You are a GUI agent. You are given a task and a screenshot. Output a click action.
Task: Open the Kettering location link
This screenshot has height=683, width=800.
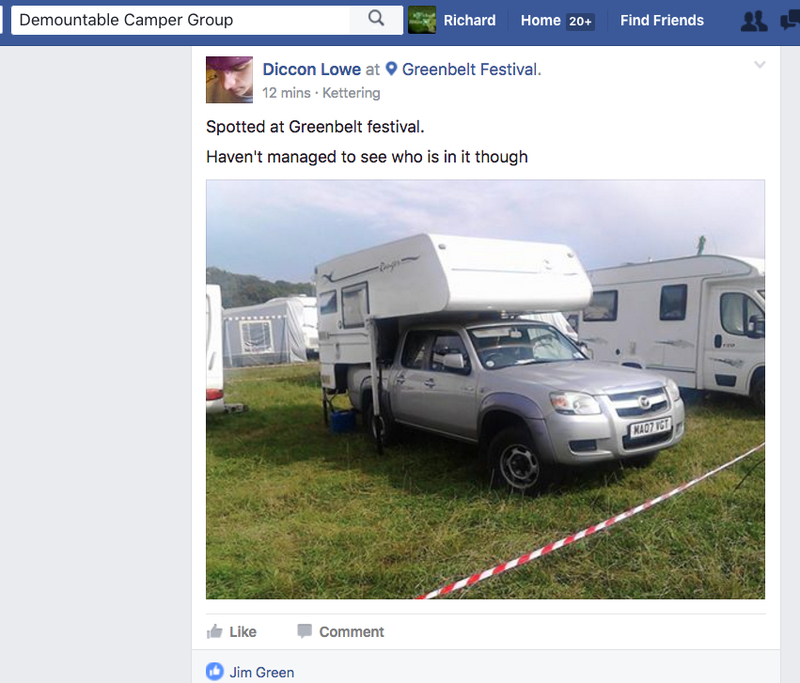pyautogui.click(x=351, y=93)
